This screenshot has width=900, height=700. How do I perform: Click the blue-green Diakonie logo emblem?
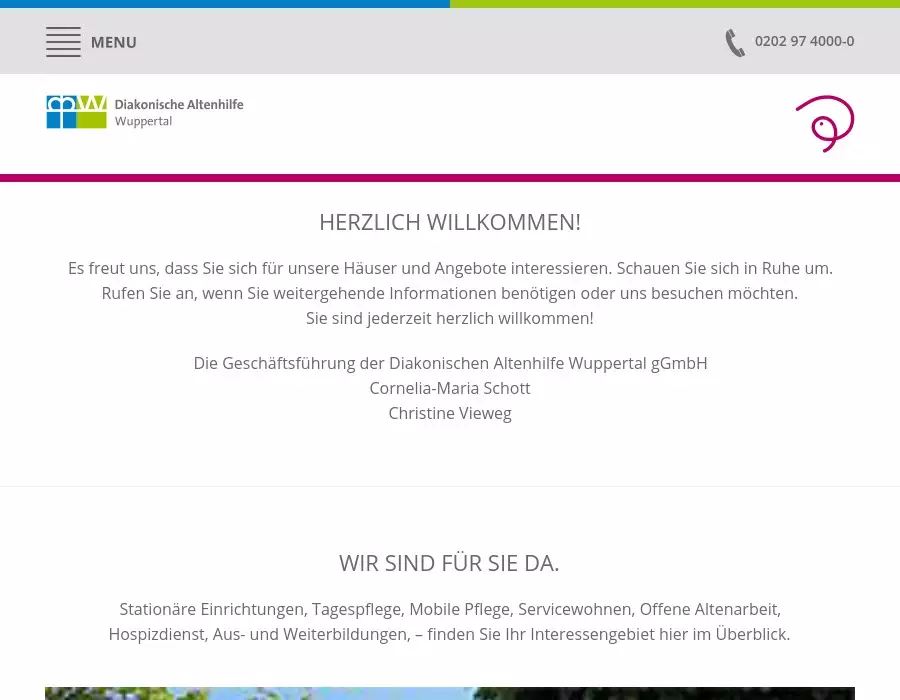(x=76, y=112)
